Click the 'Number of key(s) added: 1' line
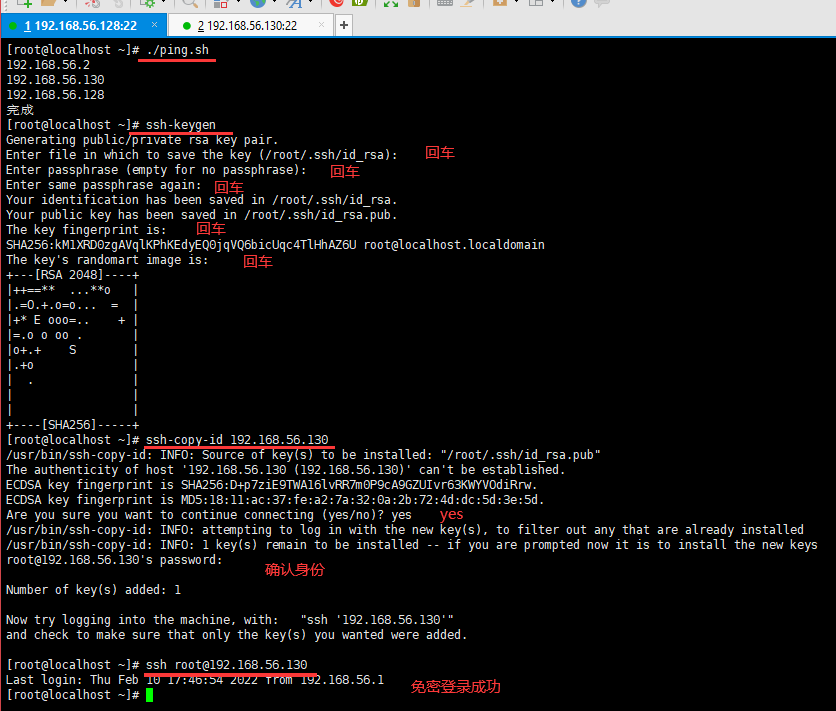The width and height of the screenshot is (836, 711). point(93,589)
